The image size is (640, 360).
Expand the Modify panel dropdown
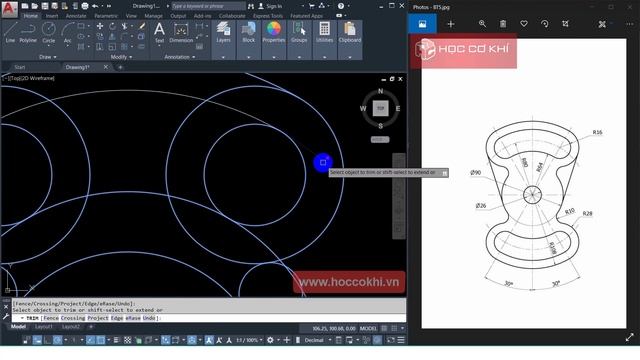click(x=121, y=57)
